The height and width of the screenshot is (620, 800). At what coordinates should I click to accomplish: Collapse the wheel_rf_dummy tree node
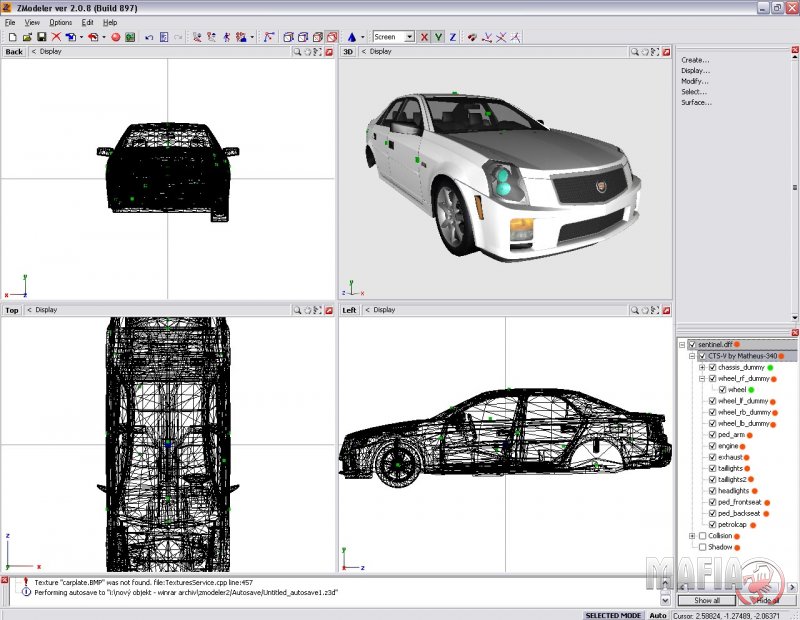click(702, 379)
